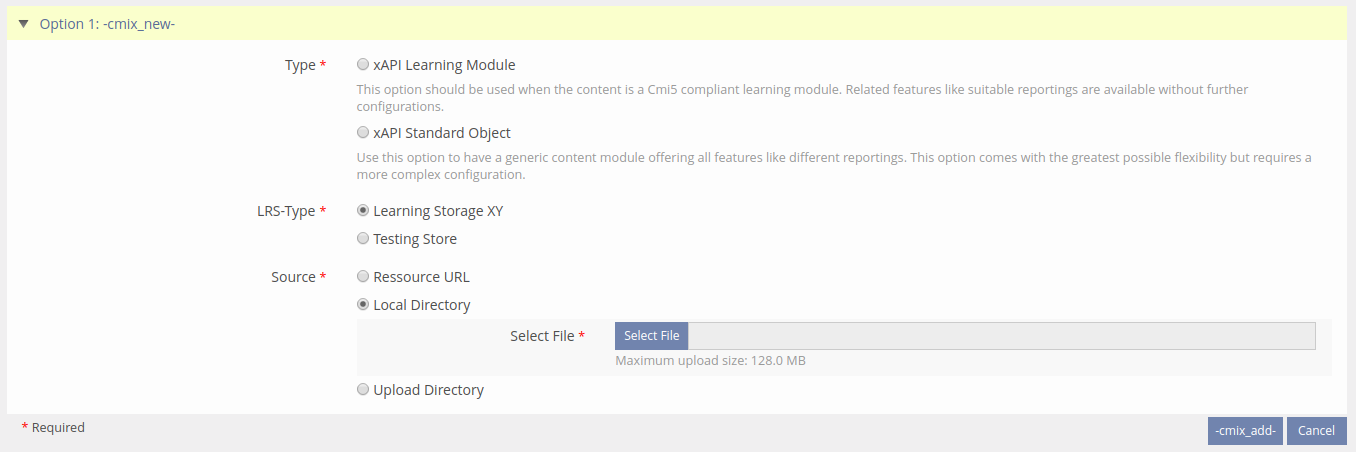The image size is (1356, 452).
Task: Click the 'Maximum upload size: 128.0 MB' hint
Action: click(710, 361)
